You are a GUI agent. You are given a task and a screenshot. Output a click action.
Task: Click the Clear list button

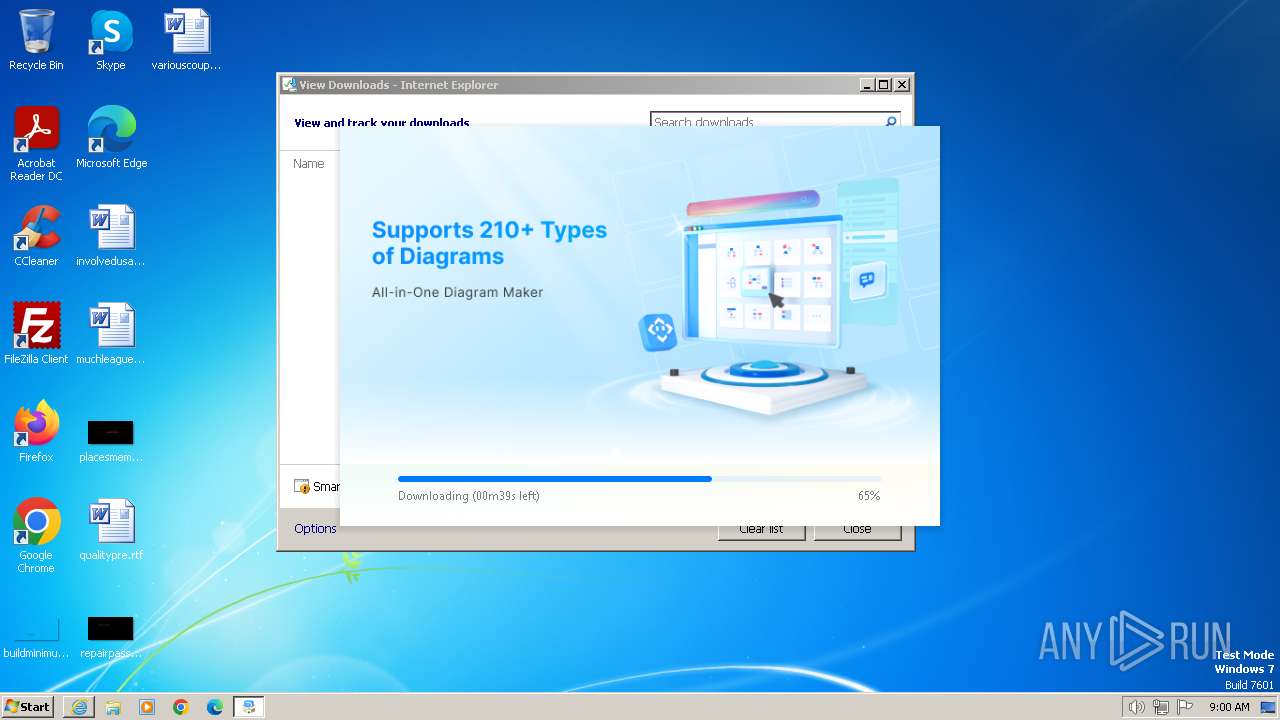[x=761, y=532]
